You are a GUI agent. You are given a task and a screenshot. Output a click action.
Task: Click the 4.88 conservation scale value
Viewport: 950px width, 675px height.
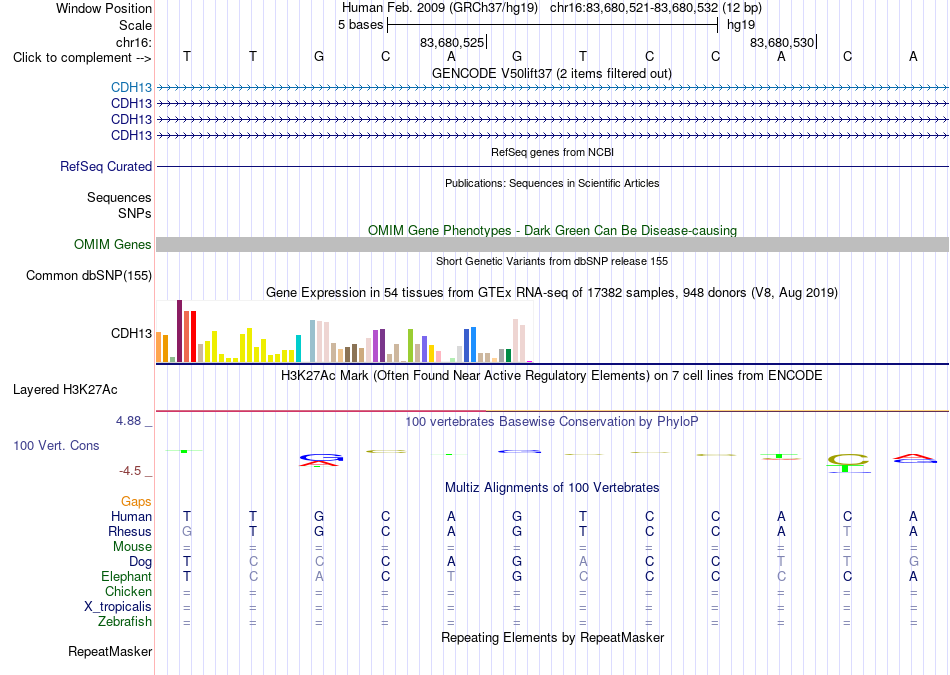pyautogui.click(x=128, y=421)
